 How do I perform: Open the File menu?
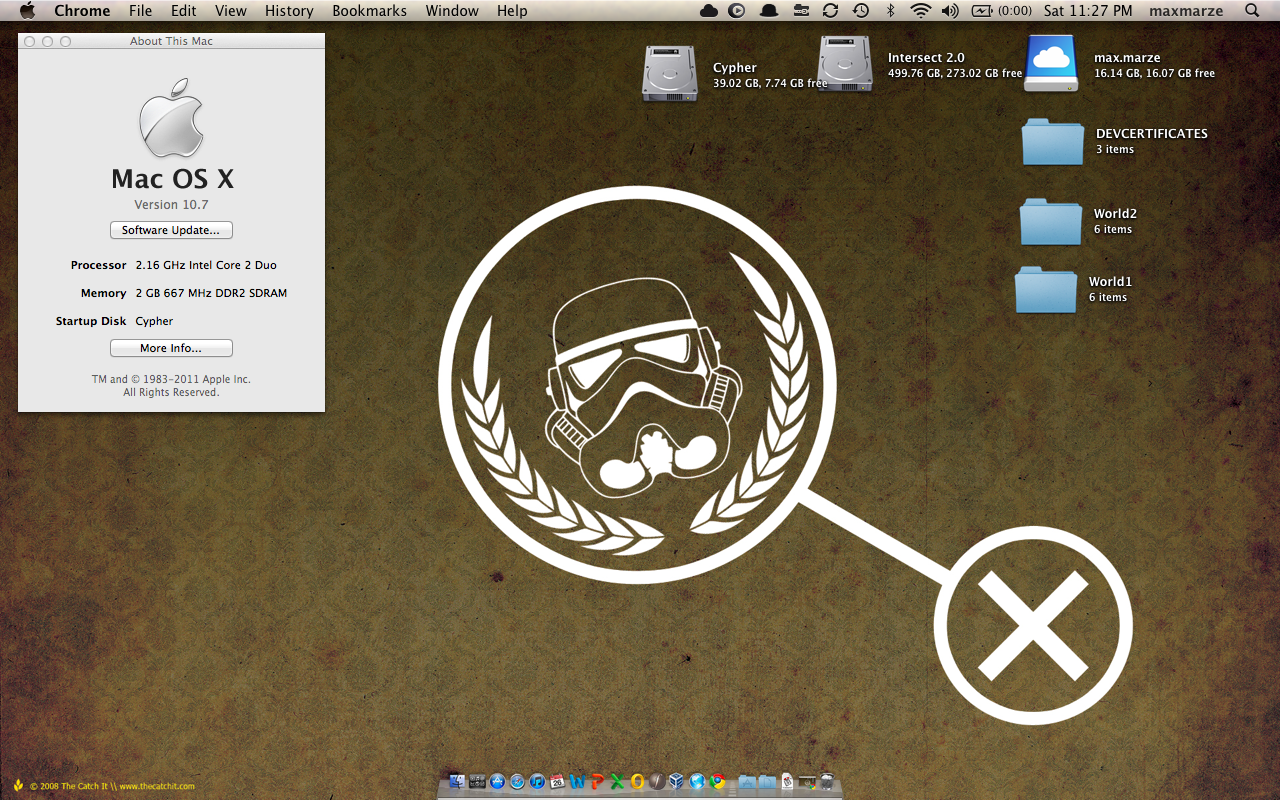(141, 11)
